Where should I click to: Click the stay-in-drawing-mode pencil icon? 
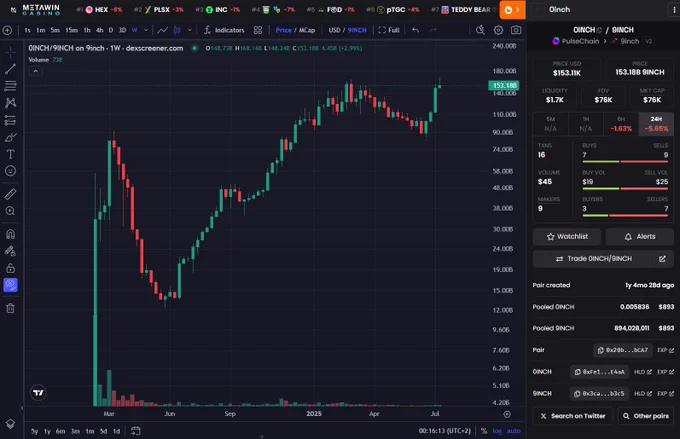(10, 251)
